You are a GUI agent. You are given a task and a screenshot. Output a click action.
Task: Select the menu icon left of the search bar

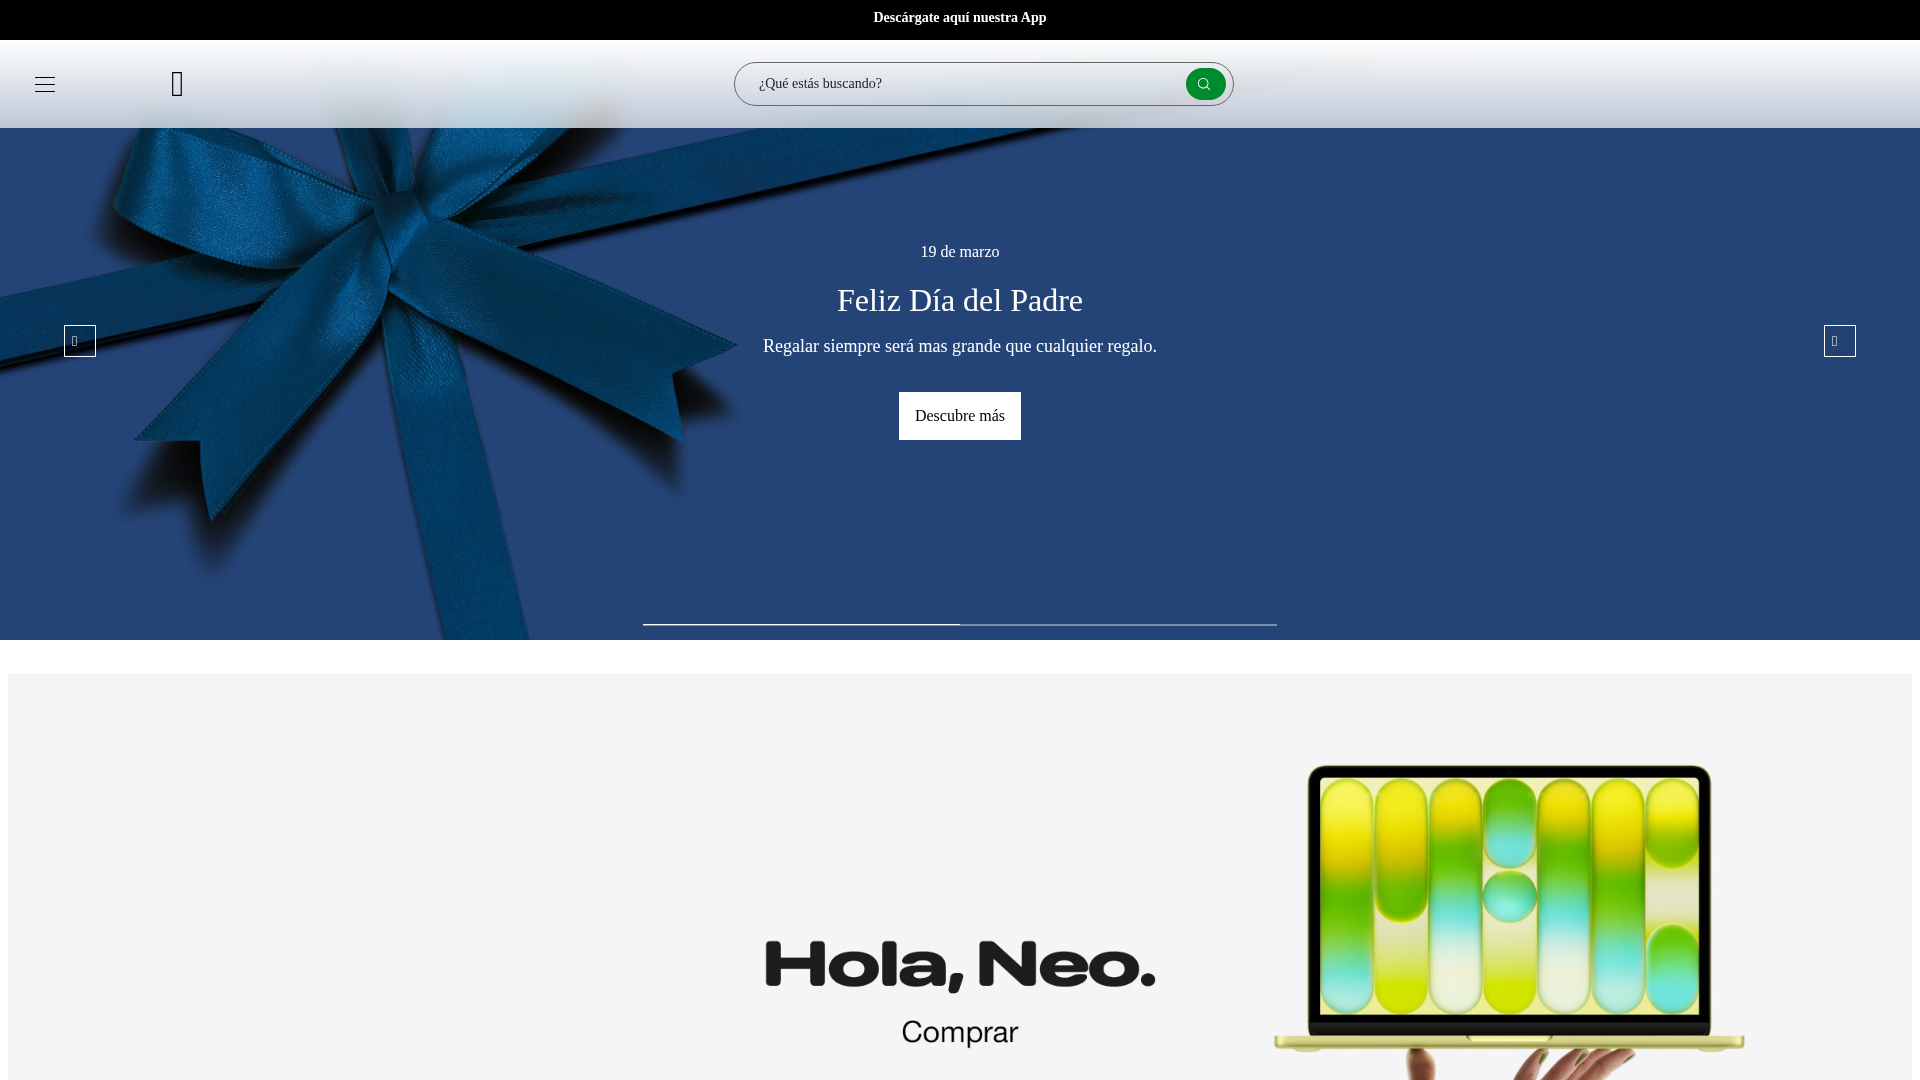click(x=46, y=83)
